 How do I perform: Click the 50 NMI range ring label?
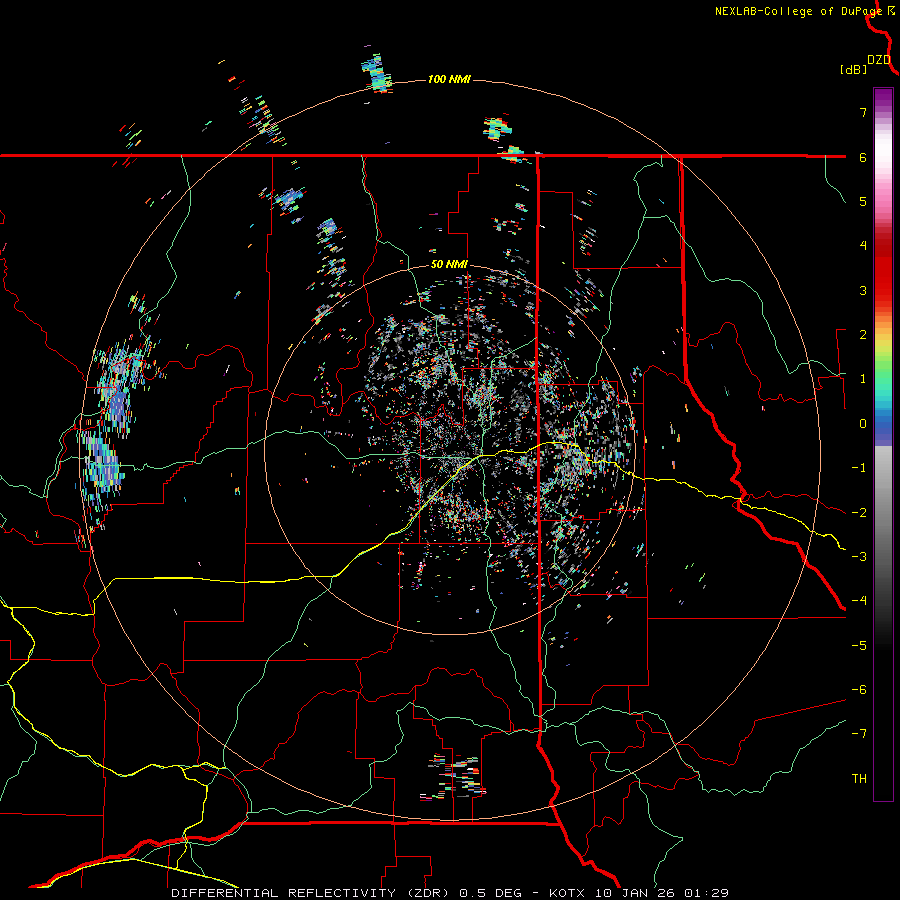coord(449,265)
